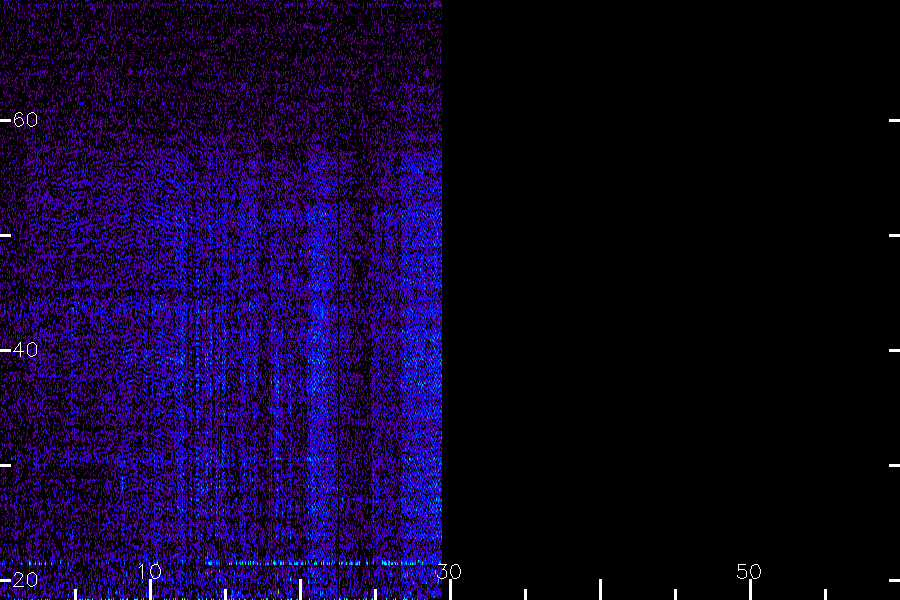
Task: Click the x-axis label 10
Action: pyautogui.click(x=150, y=571)
